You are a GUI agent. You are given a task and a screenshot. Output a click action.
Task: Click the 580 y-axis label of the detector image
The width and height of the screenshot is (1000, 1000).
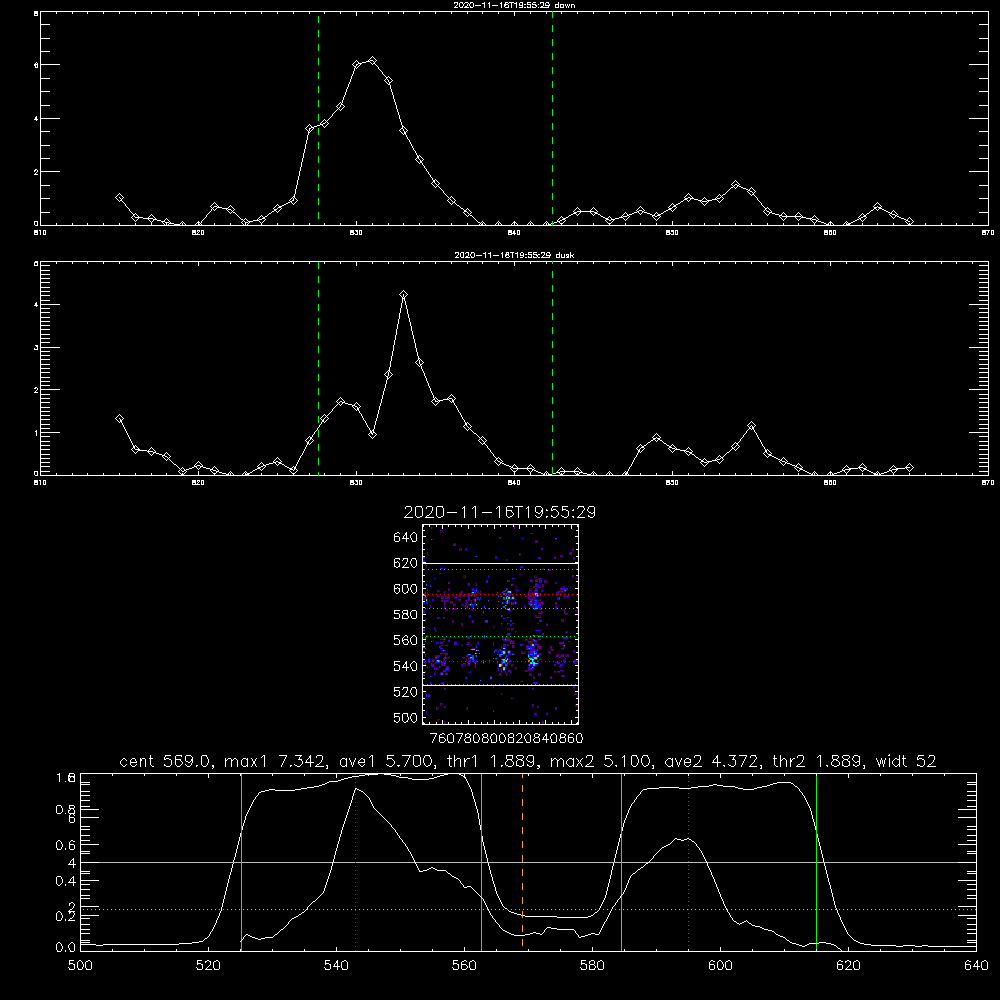click(x=406, y=614)
